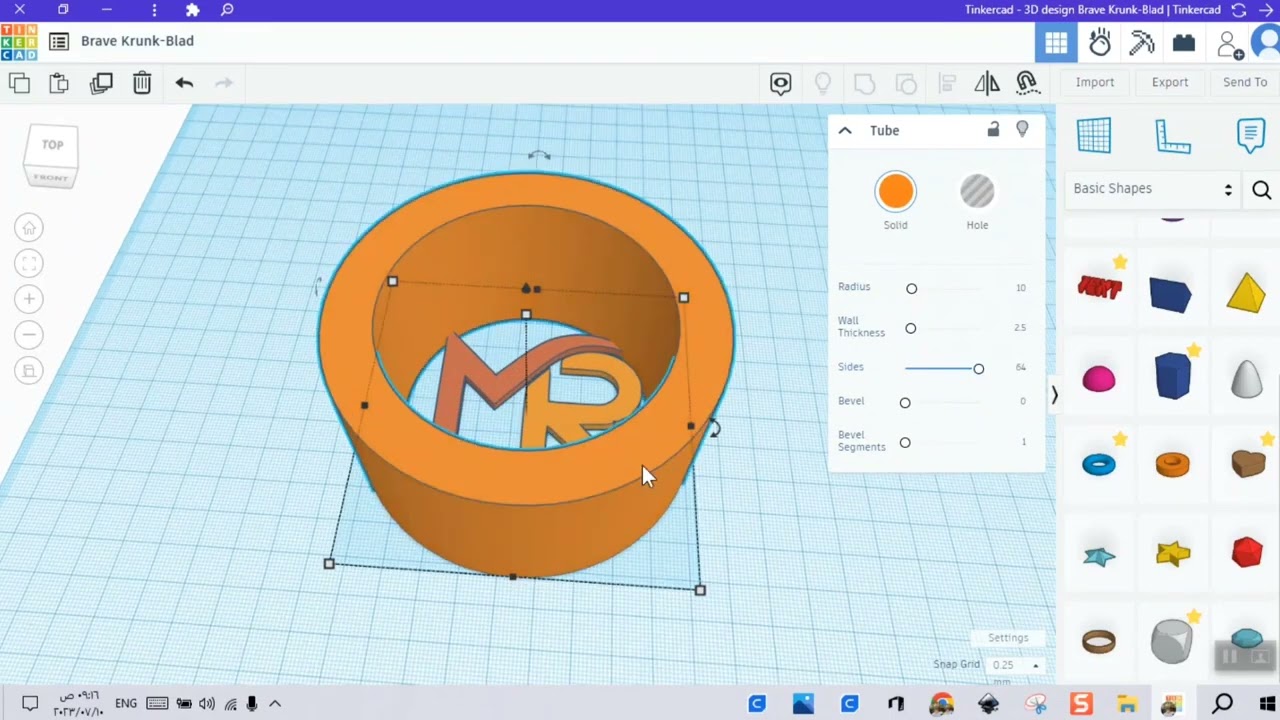Select the orange Tube shape

click(1173, 465)
